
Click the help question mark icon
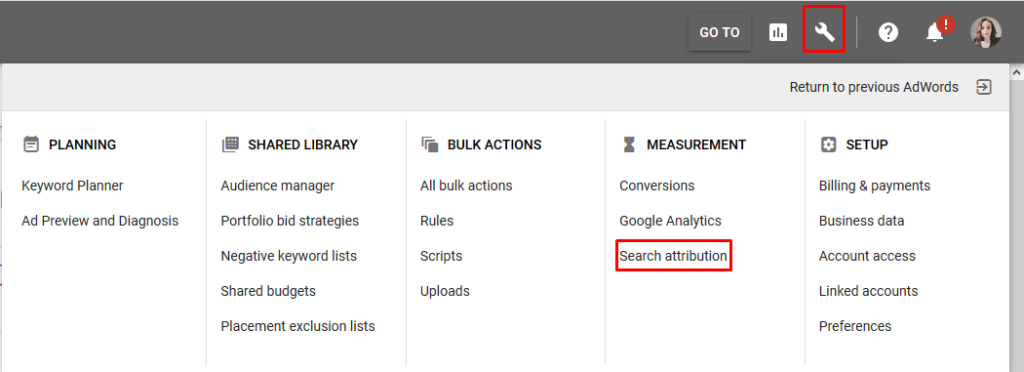click(x=888, y=32)
